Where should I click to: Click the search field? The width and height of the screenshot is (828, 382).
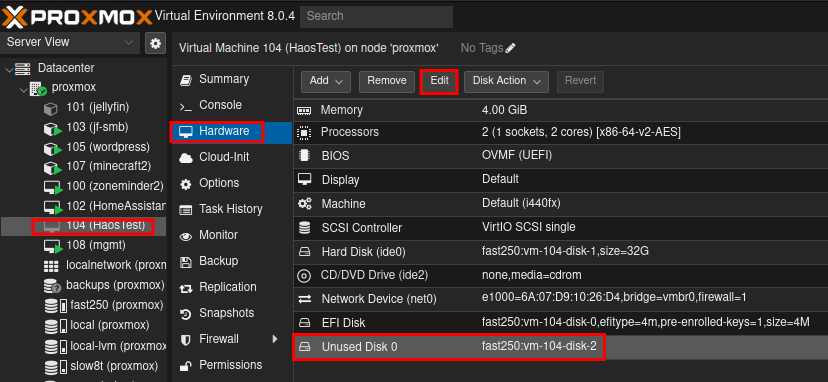(377, 16)
